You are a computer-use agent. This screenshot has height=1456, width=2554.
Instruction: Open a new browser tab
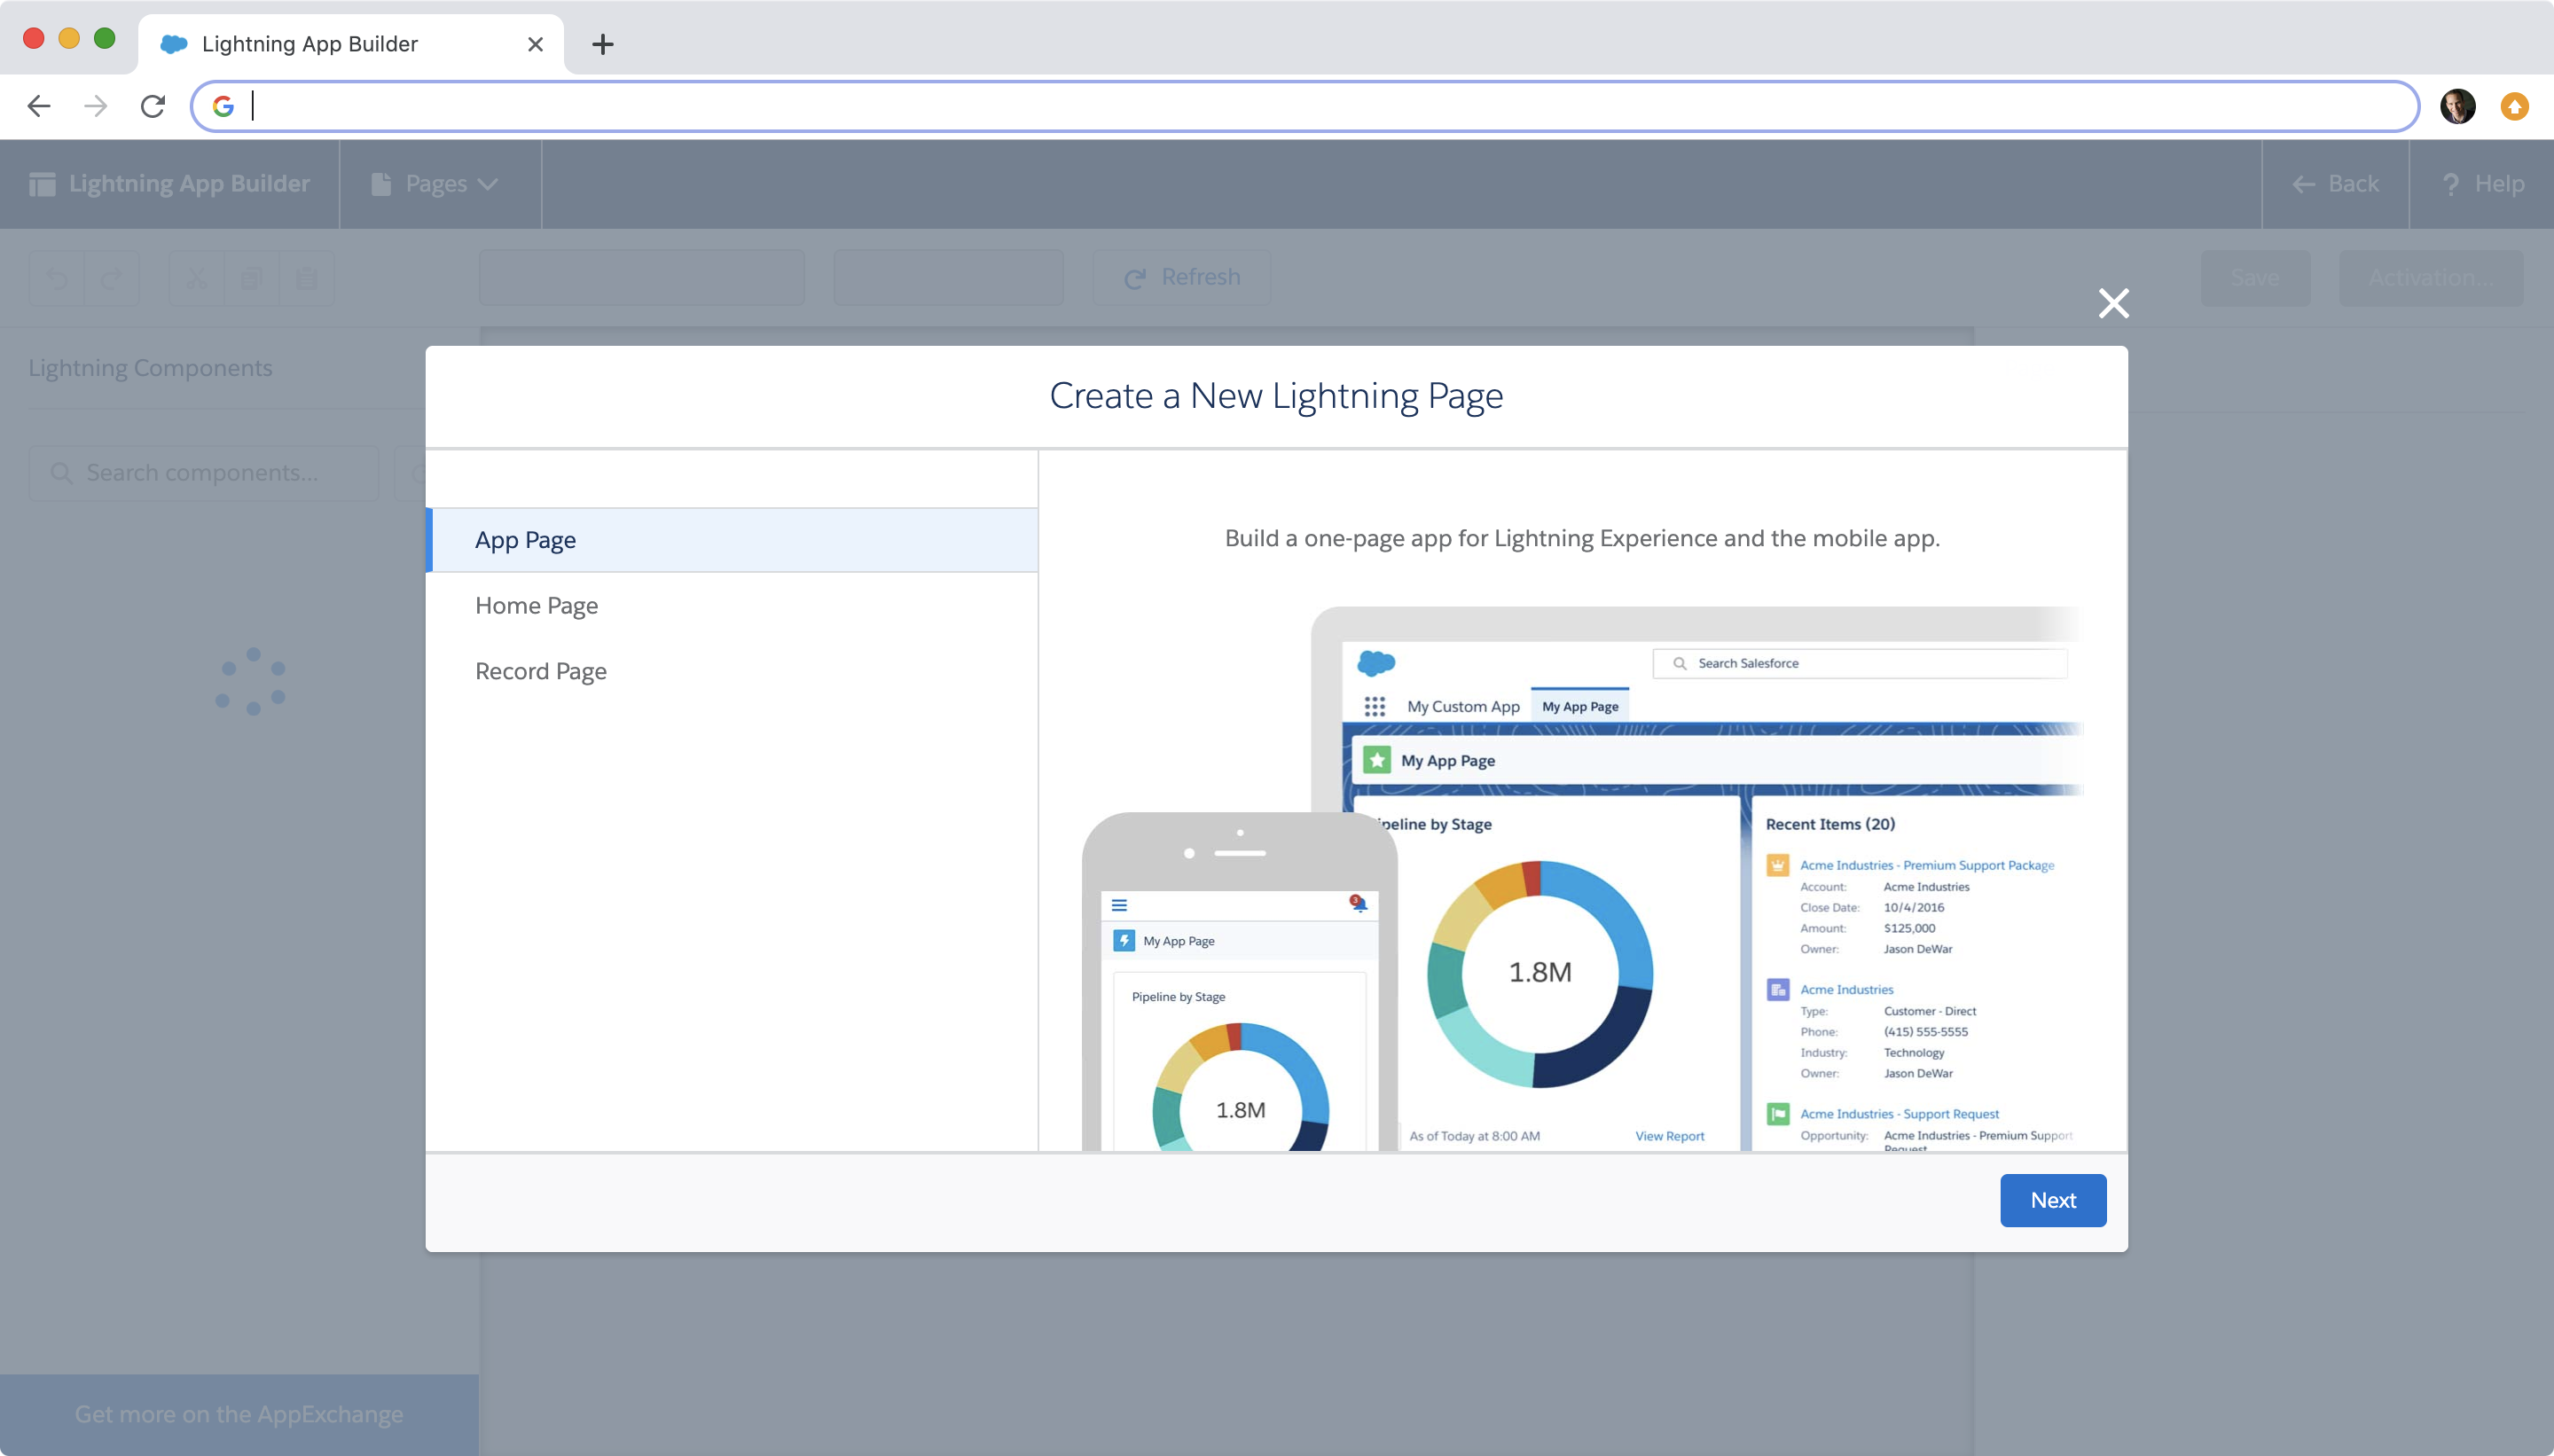coord(602,44)
